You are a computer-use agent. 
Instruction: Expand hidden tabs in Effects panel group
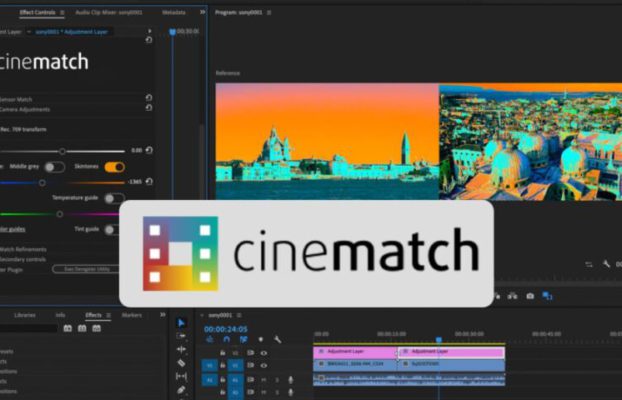pos(163,315)
